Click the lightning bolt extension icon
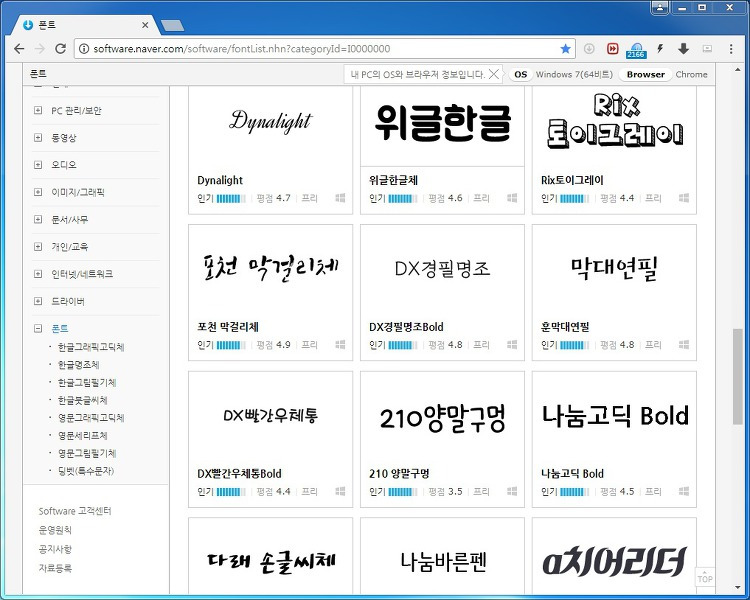The image size is (750, 600). [x=660, y=49]
